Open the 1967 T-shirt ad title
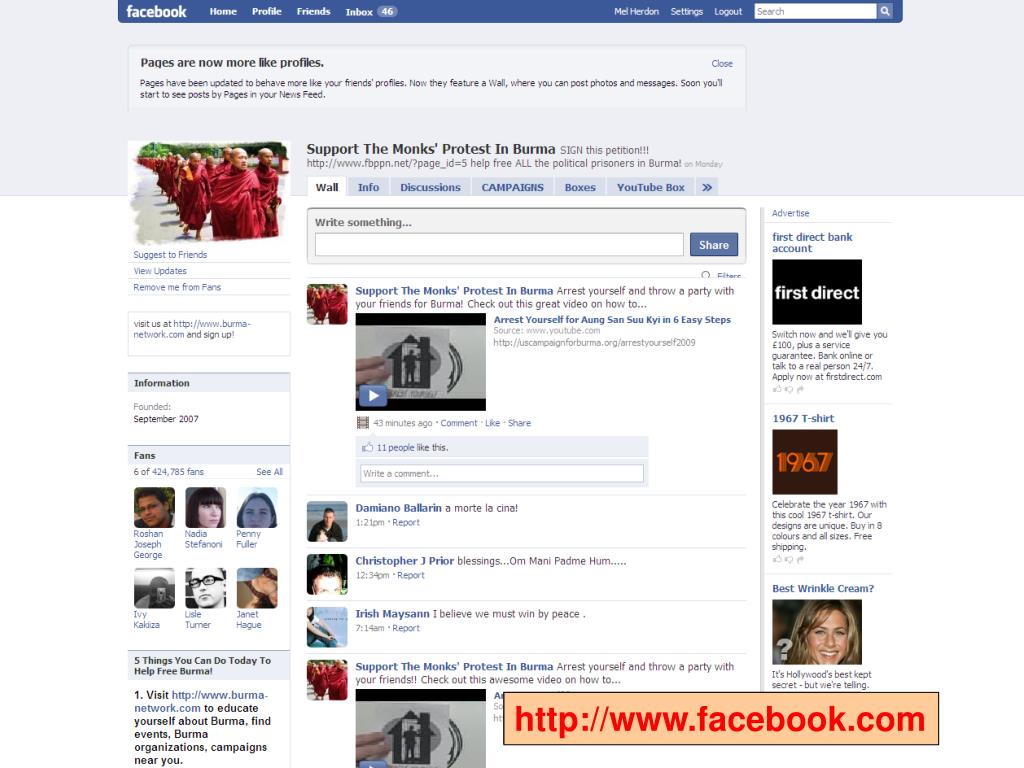 coord(803,419)
